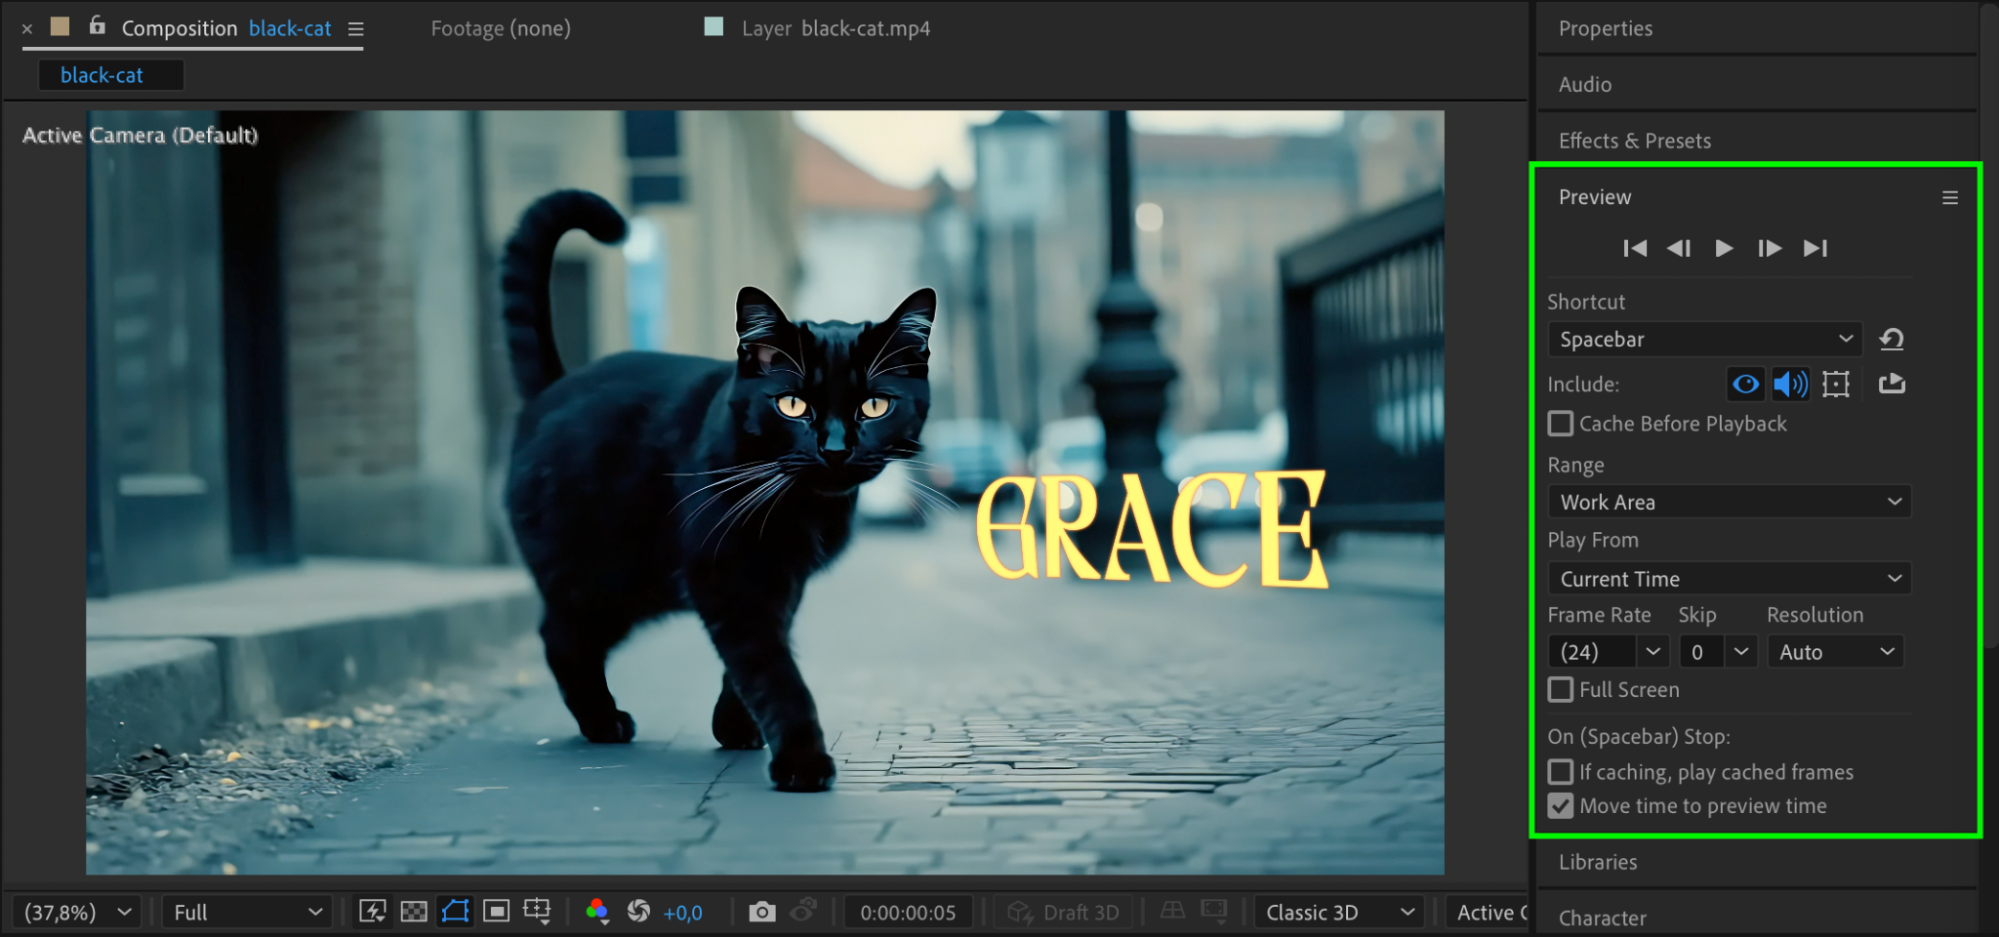
Task: Switch to the Layer black-cat.mp4 tab
Action: 834,28
